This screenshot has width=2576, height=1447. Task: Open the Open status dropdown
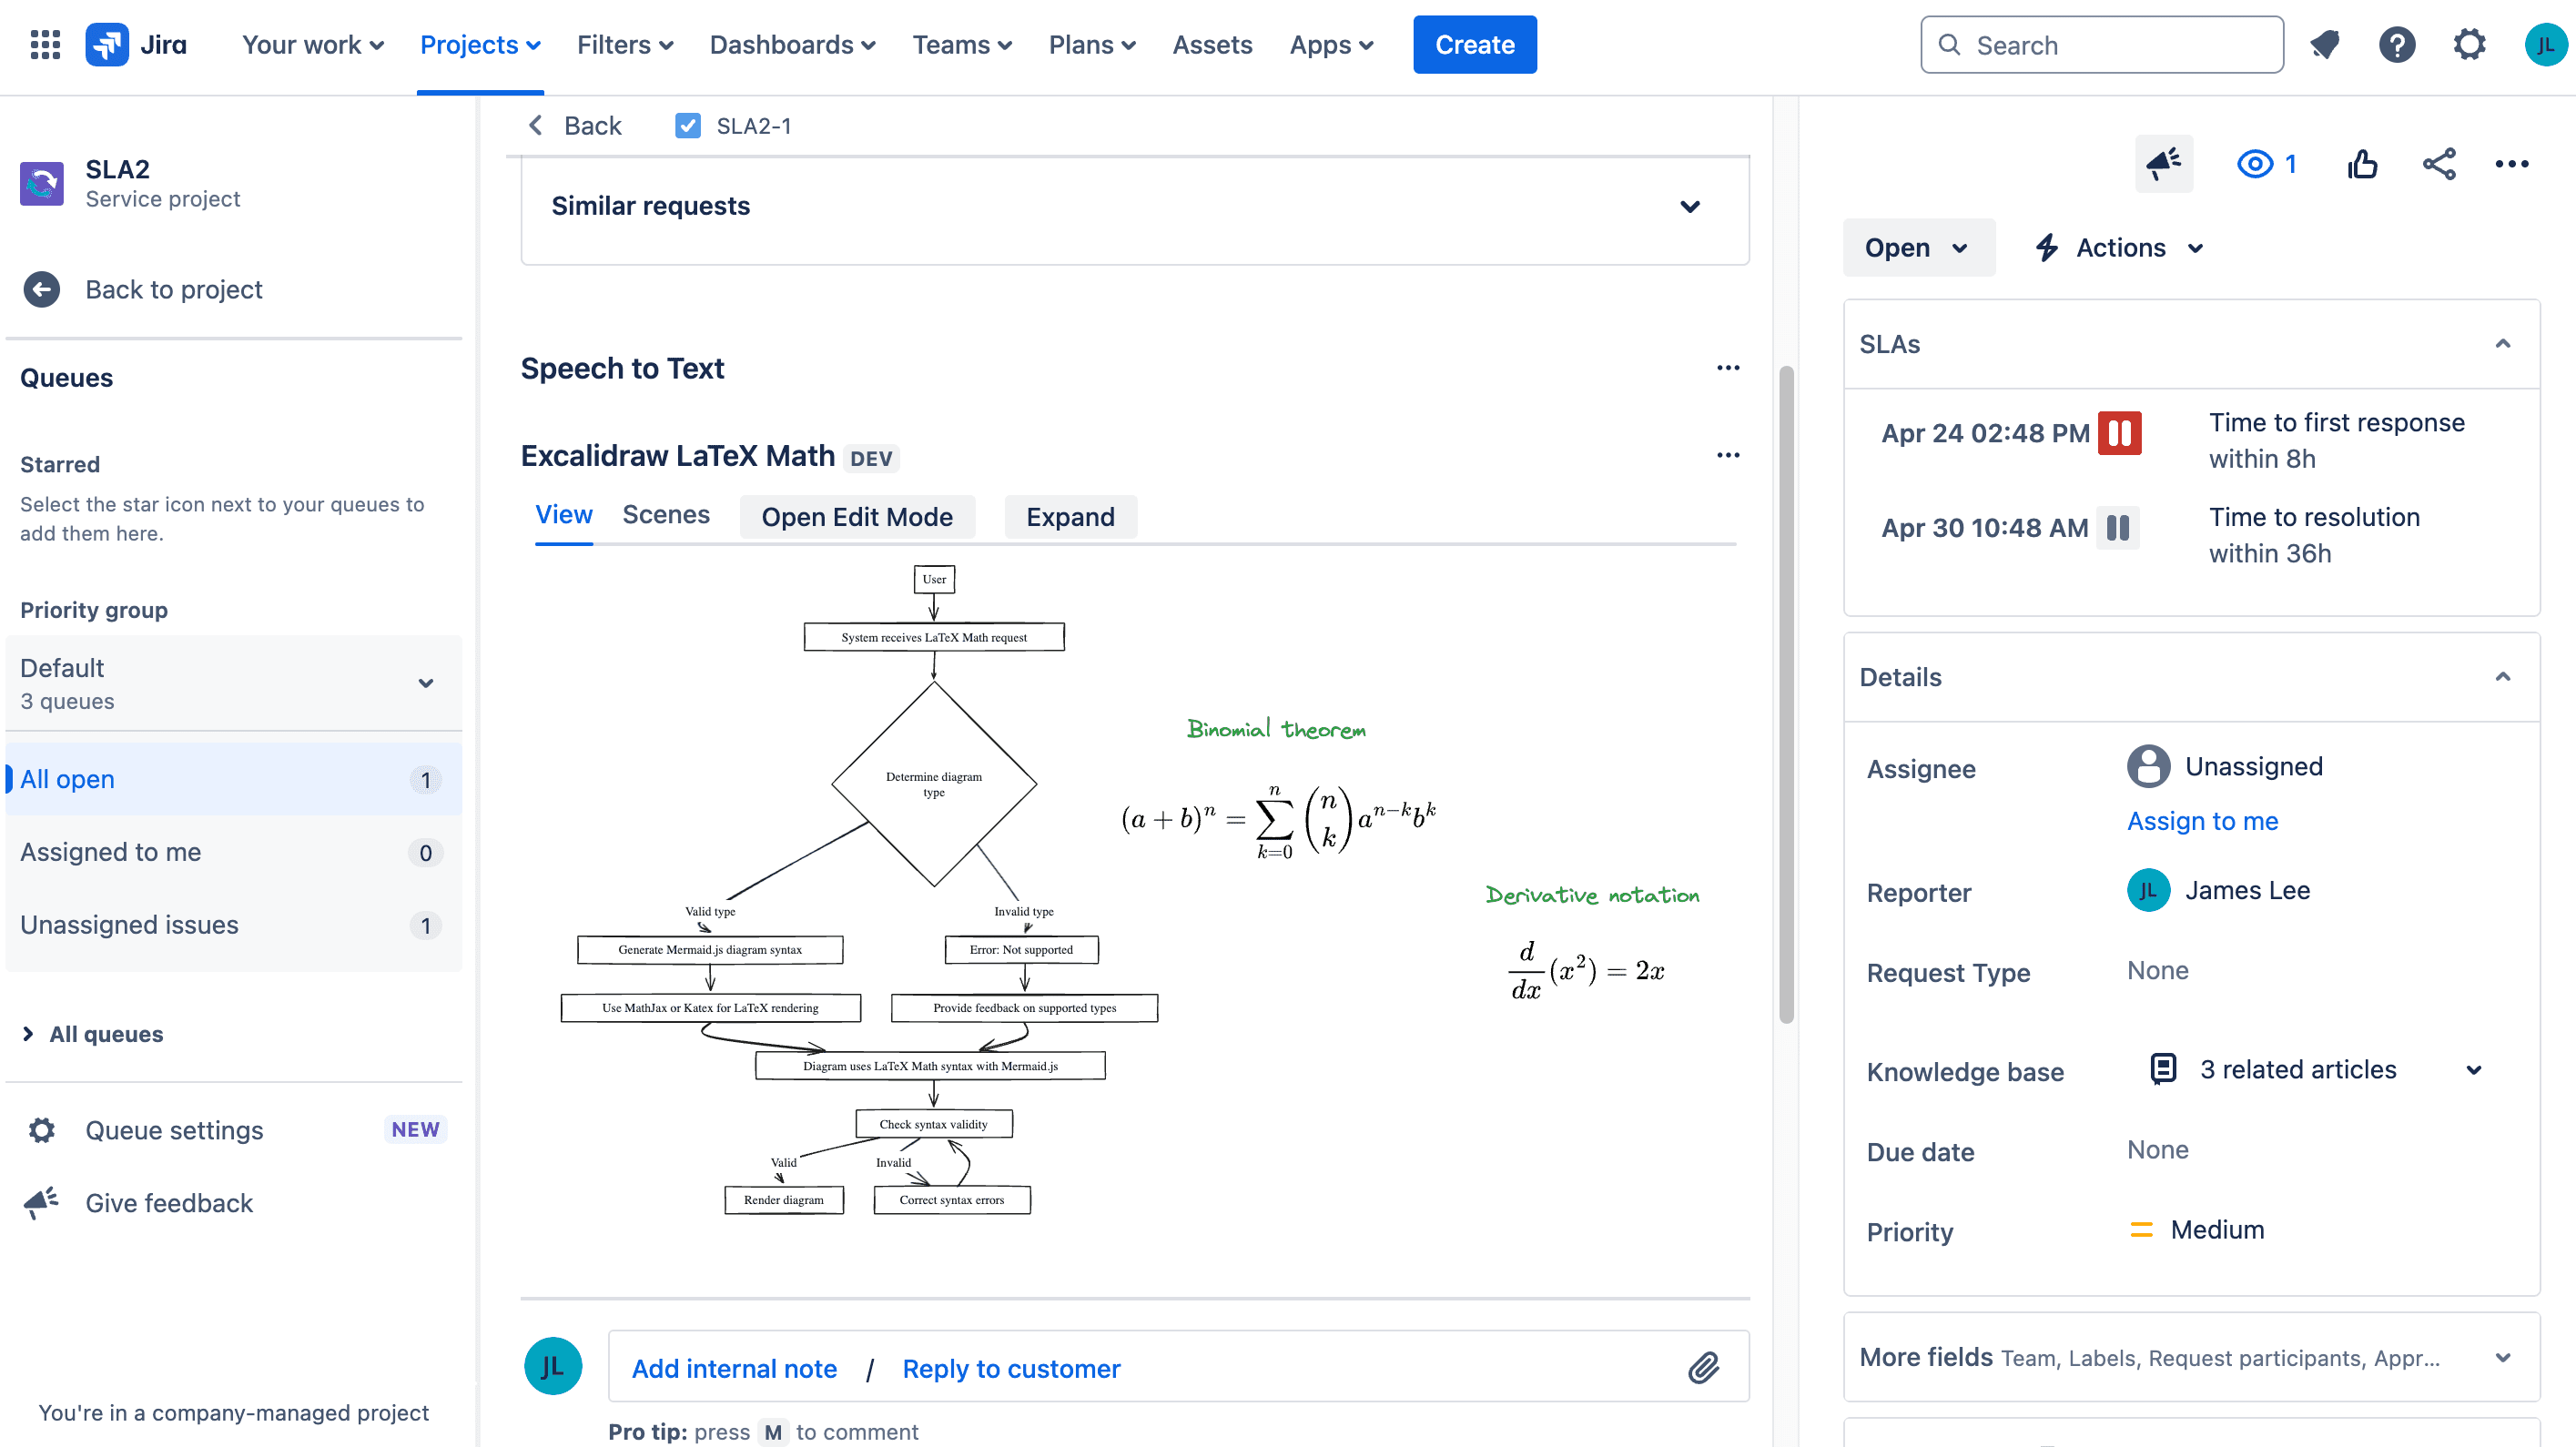coord(1918,248)
